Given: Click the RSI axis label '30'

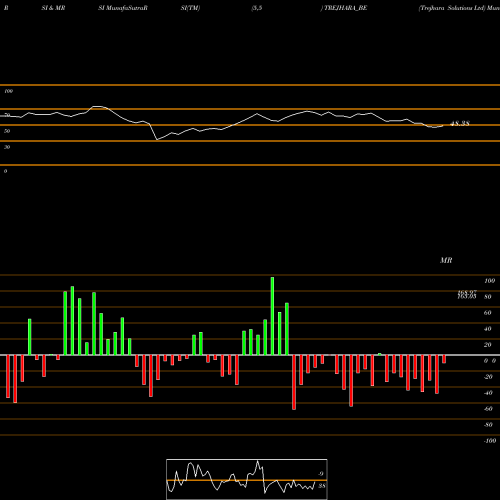Looking at the screenshot, I should click(x=7, y=147).
